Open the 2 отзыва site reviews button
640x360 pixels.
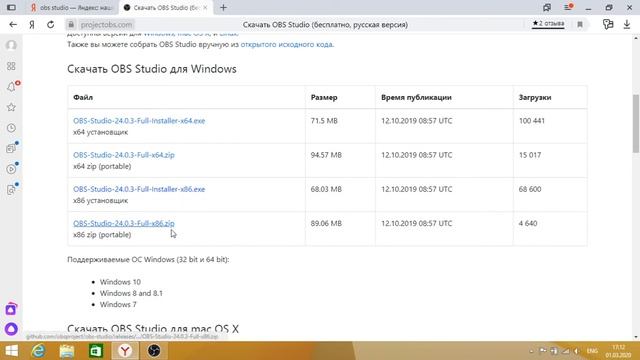tap(548, 24)
